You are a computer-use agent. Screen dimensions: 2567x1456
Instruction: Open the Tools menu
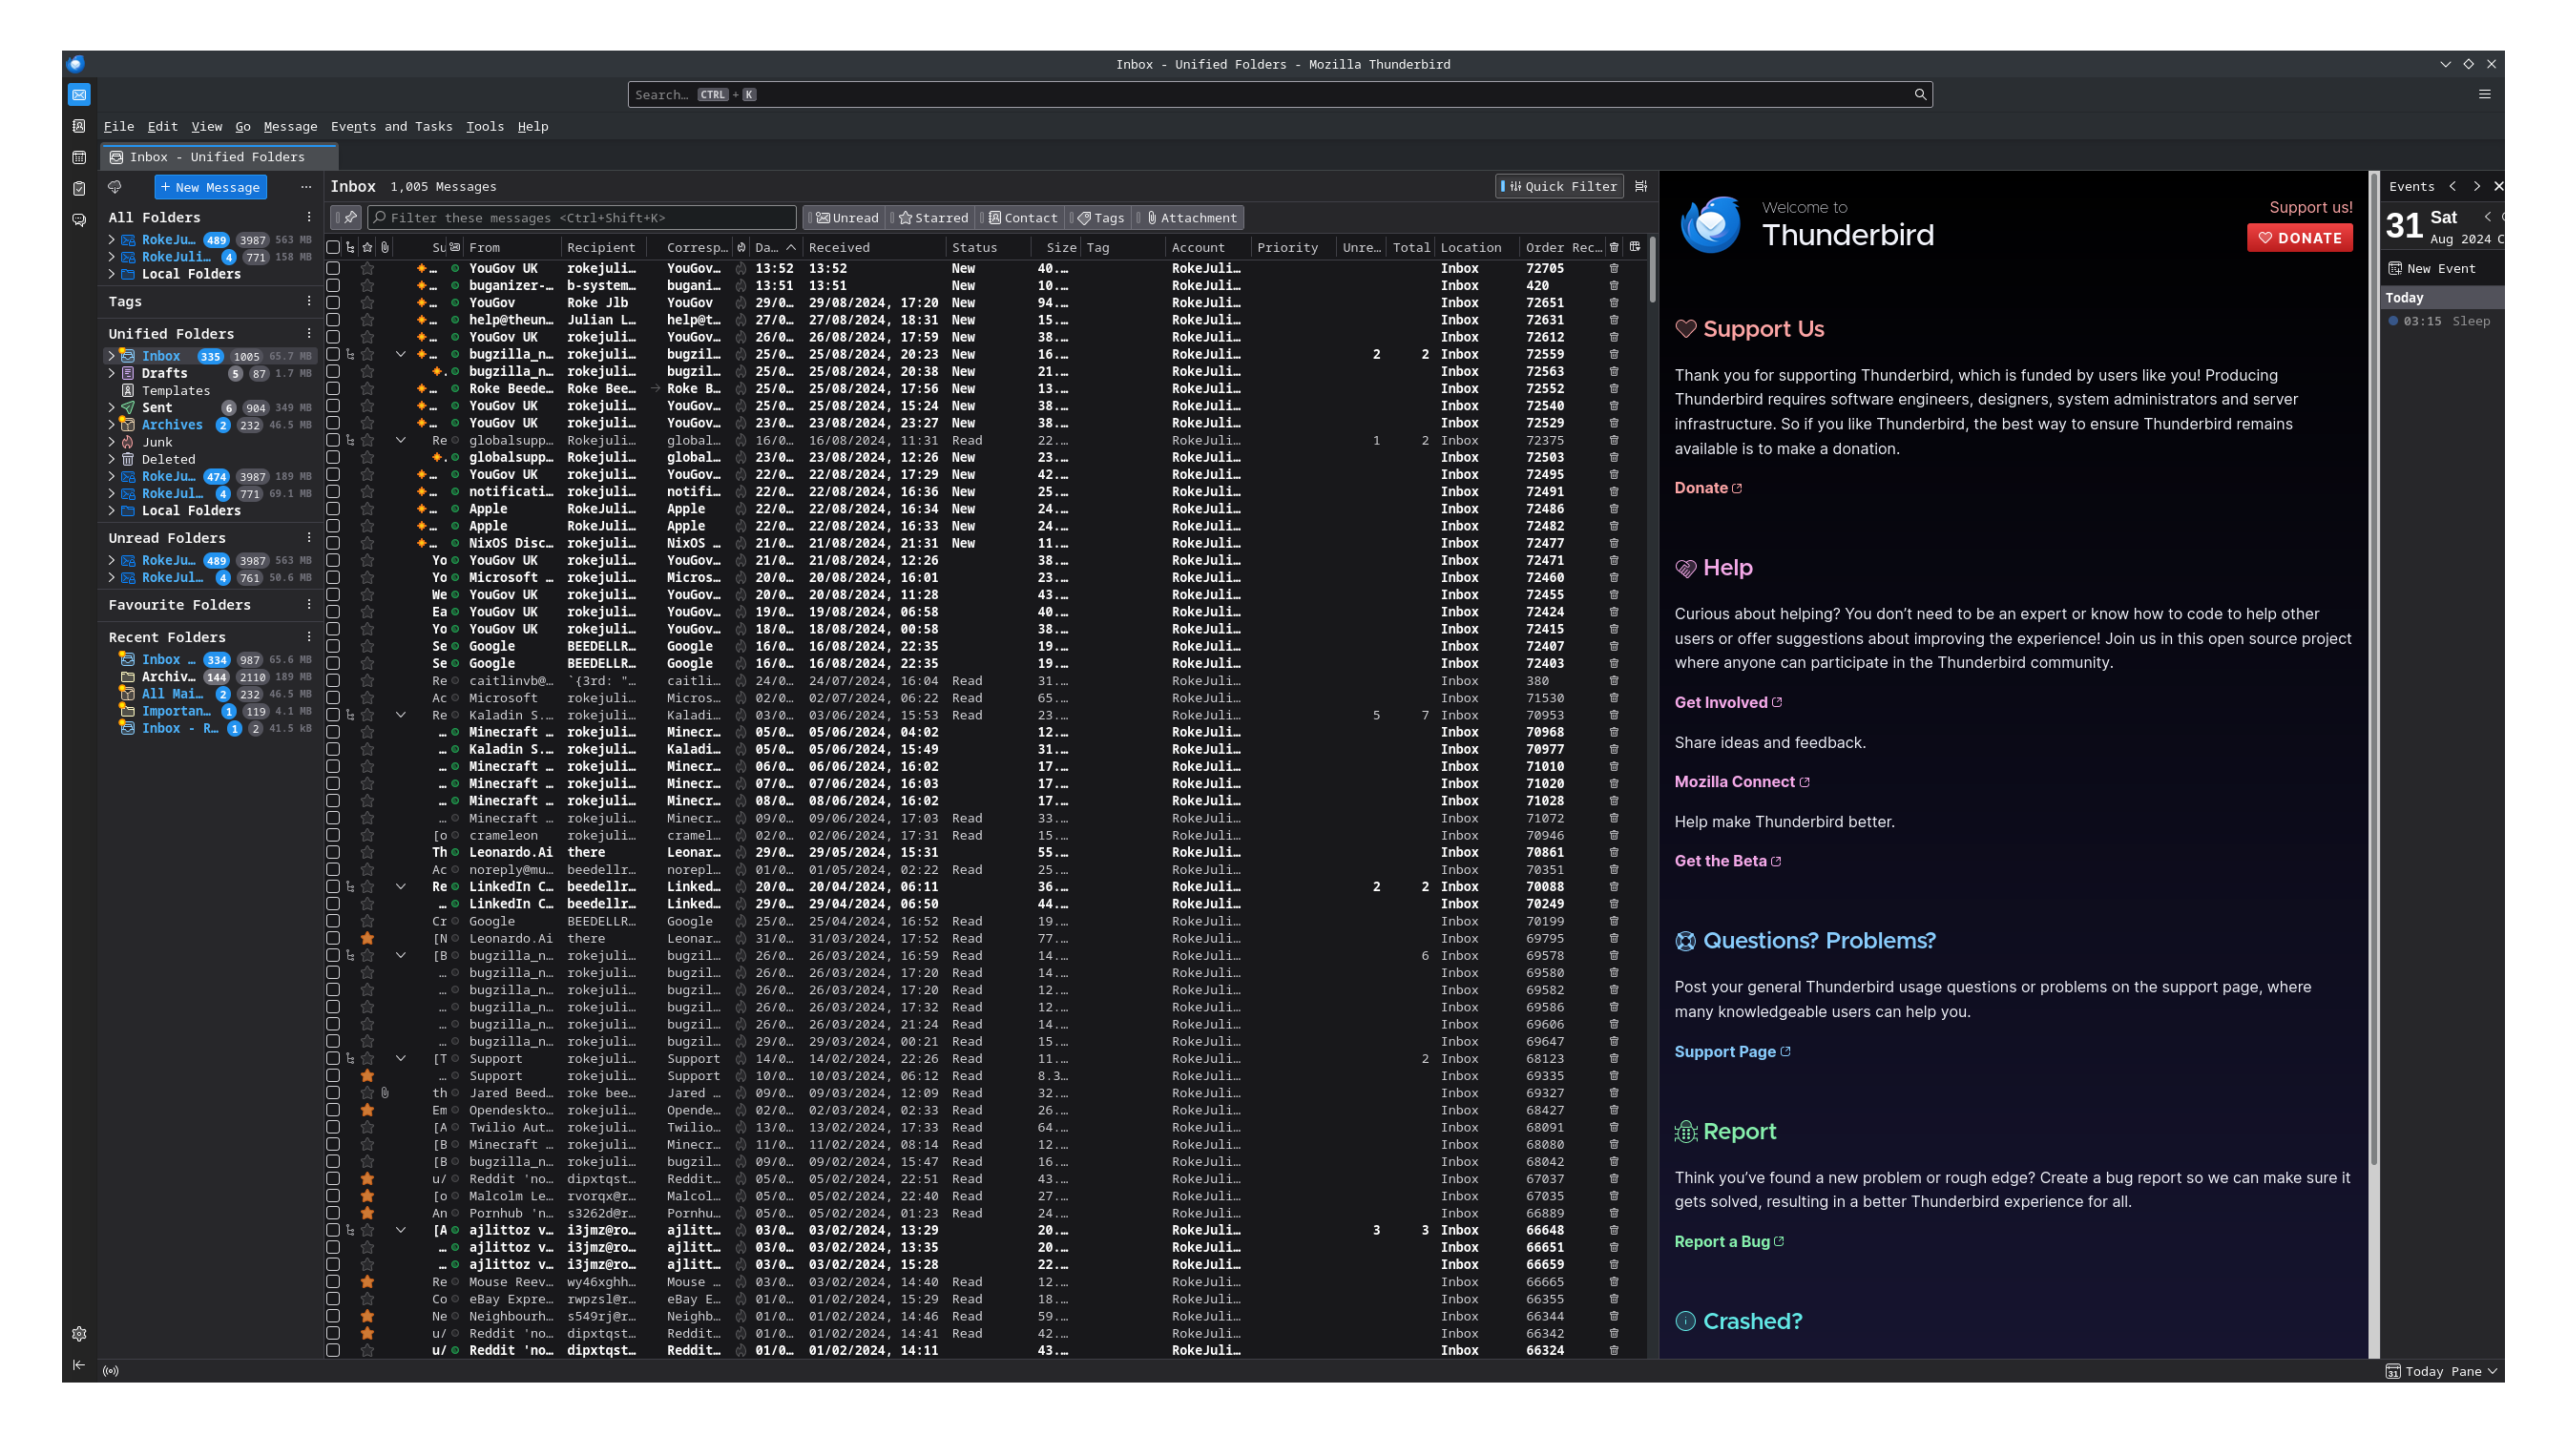tap(484, 126)
